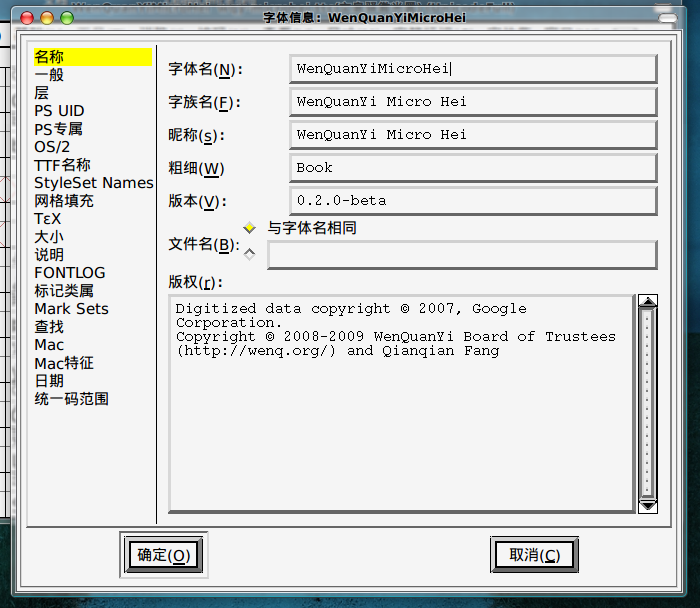
Task: Select FONTLOG in the sidebar
Action: coord(70,273)
